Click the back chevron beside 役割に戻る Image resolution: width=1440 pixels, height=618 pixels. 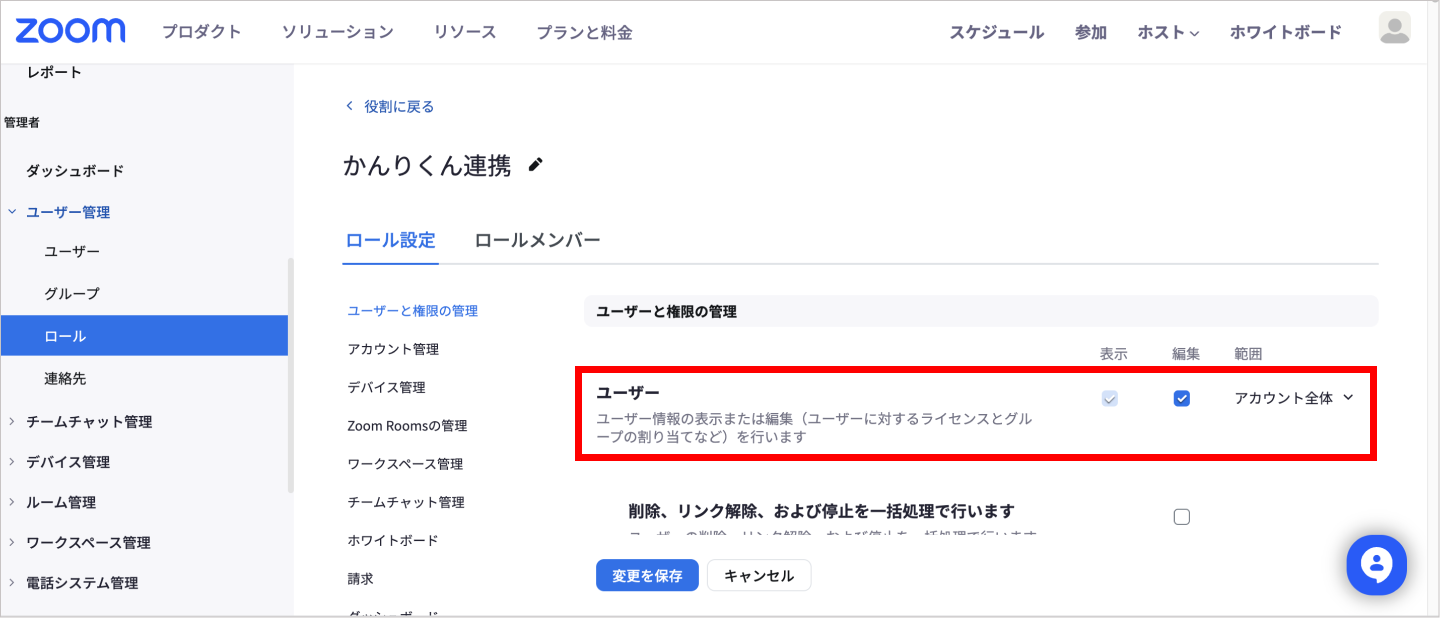coord(349,105)
